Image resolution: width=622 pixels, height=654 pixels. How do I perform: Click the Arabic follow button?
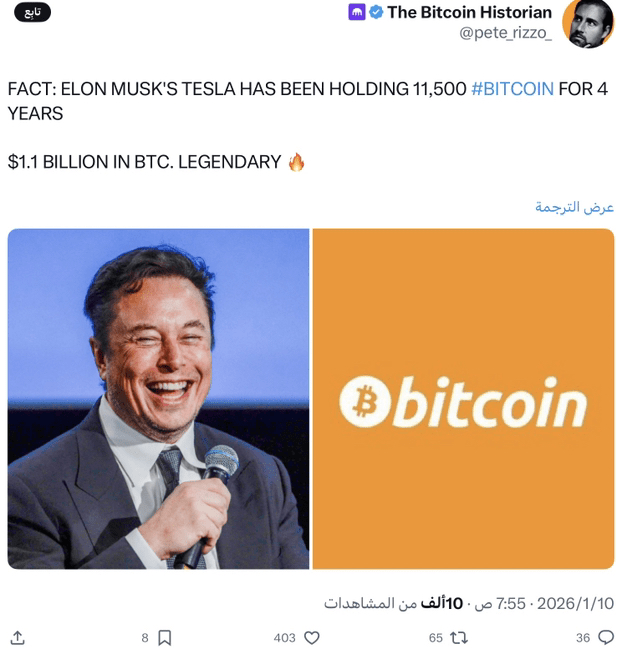click(x=33, y=13)
